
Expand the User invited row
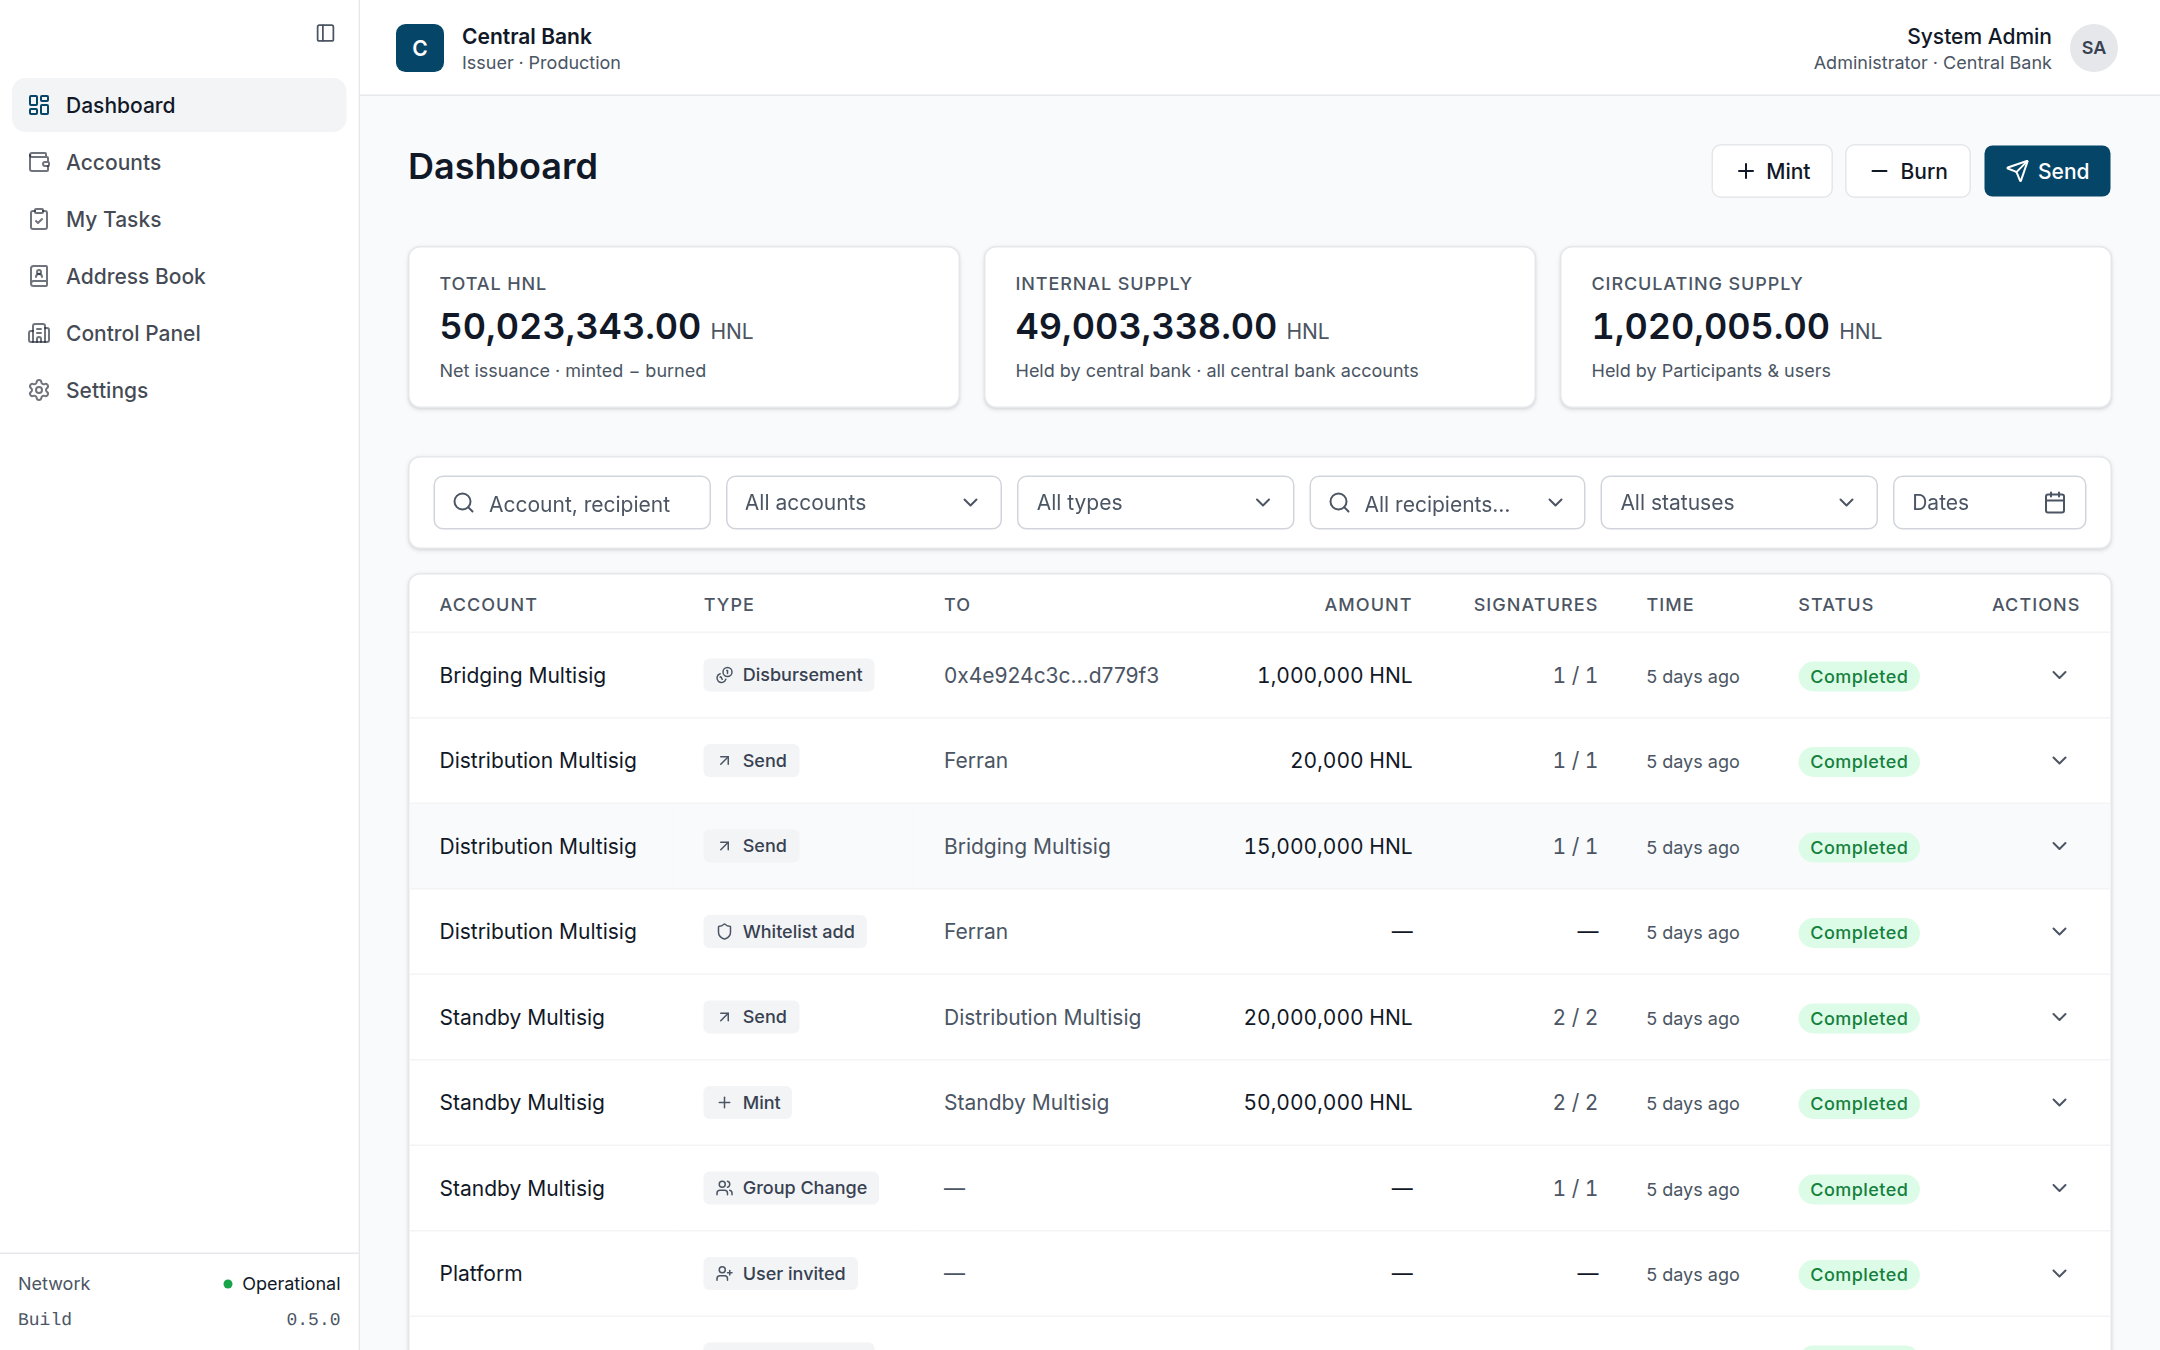tap(2059, 1274)
